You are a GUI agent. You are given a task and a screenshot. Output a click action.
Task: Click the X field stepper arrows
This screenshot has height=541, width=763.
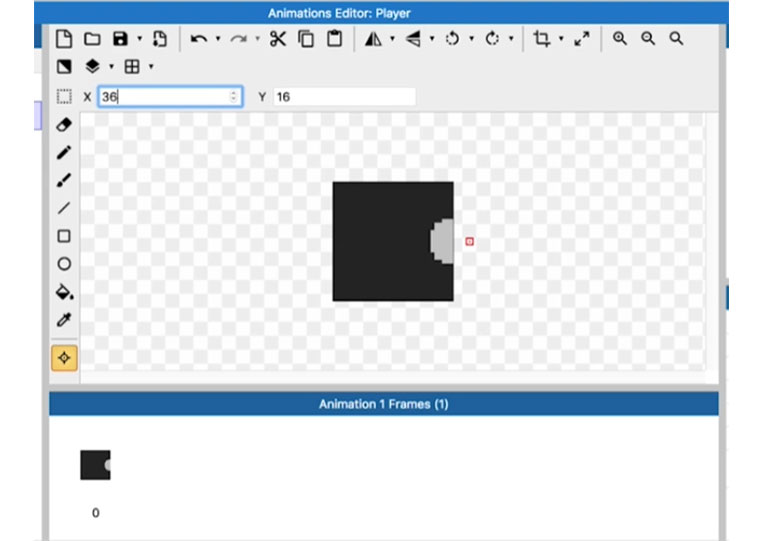point(234,96)
